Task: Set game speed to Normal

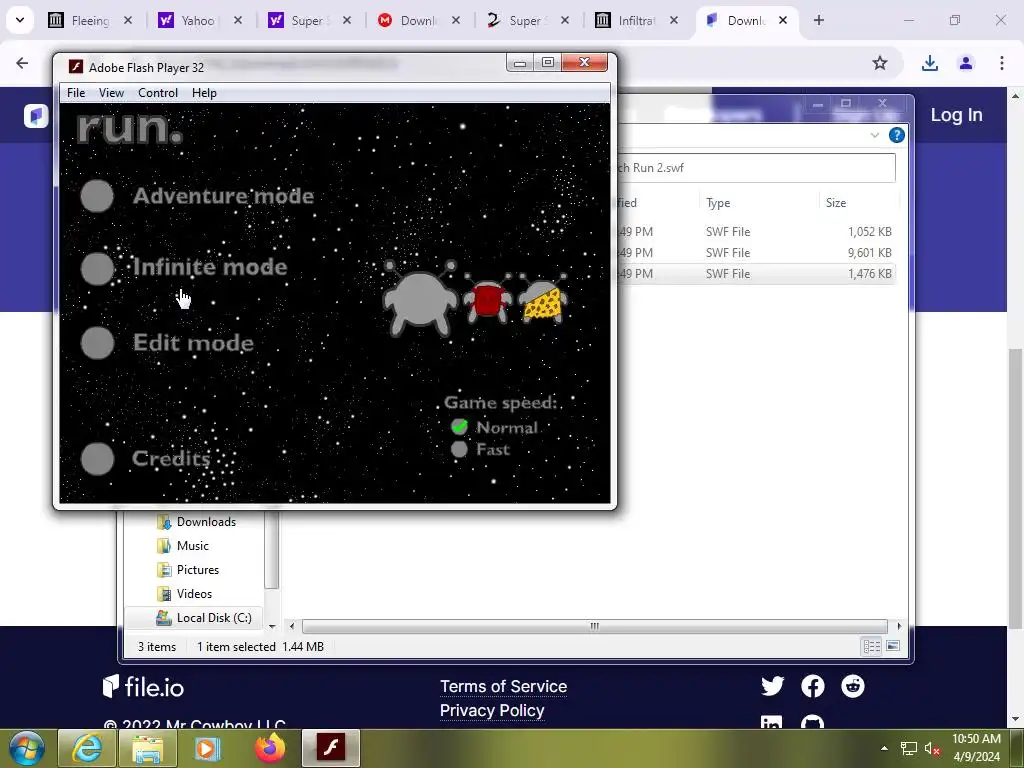Action: (460, 427)
